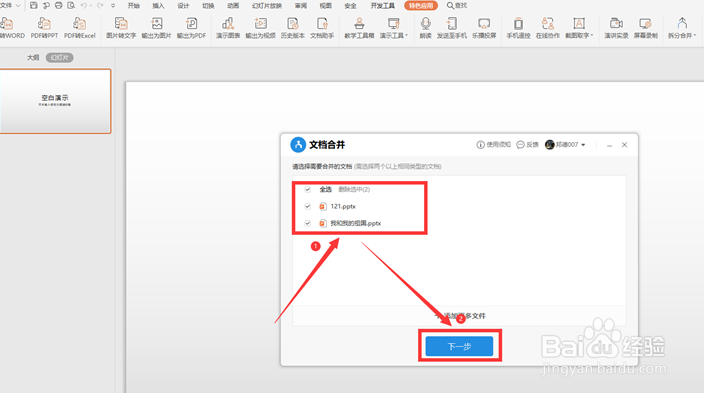Switch to the 开发工具 ribbon tab

pyautogui.click(x=383, y=5)
